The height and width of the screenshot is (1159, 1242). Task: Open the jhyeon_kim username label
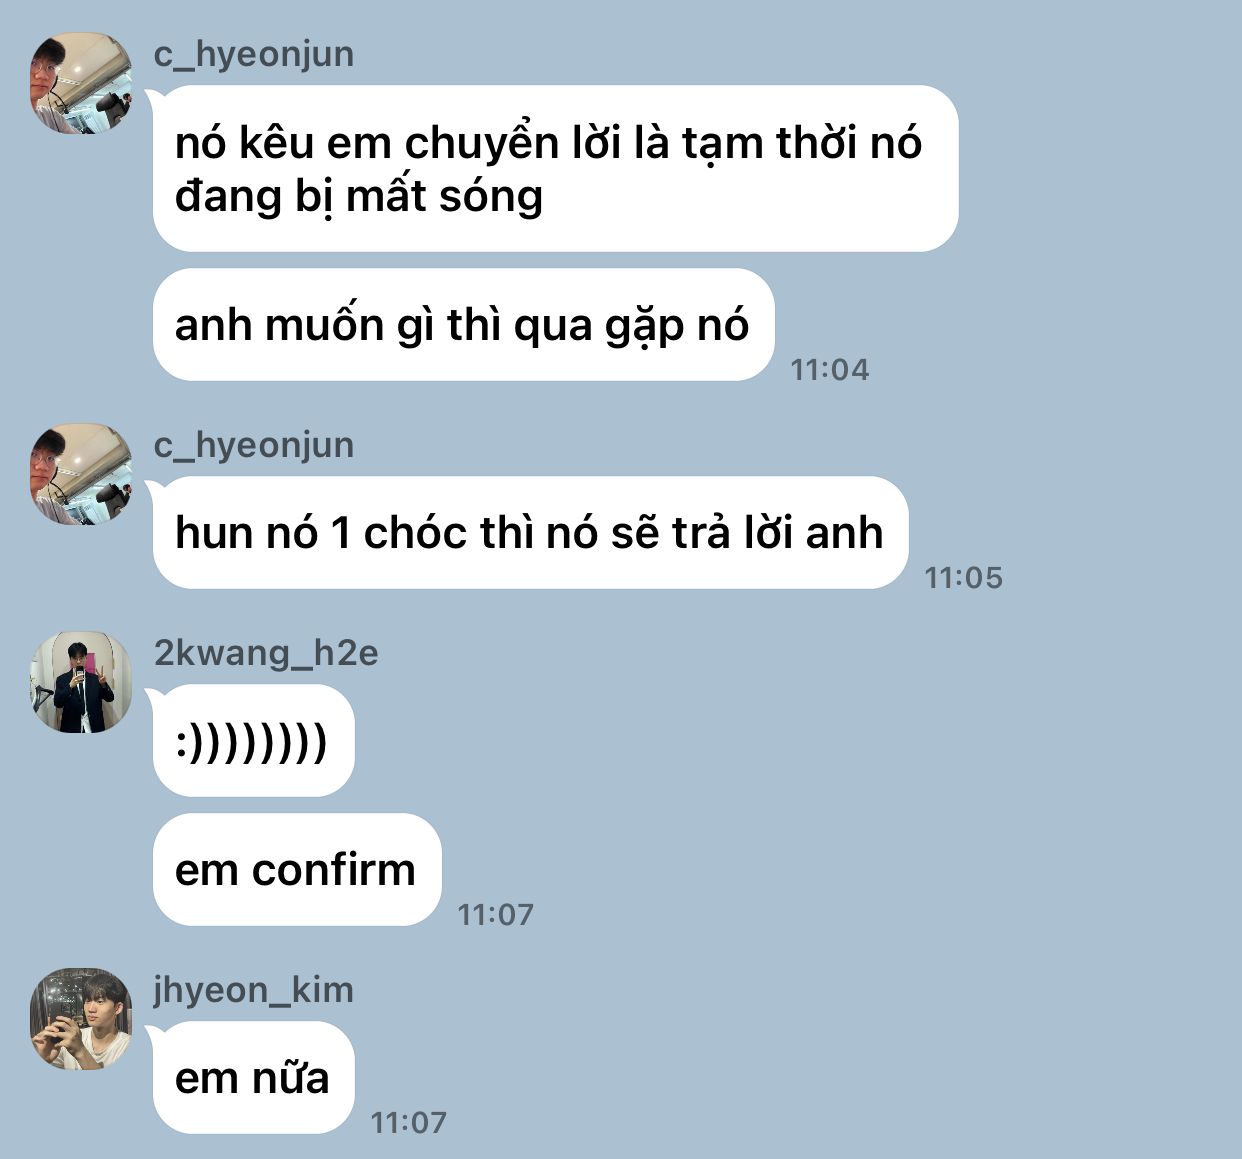tap(254, 990)
